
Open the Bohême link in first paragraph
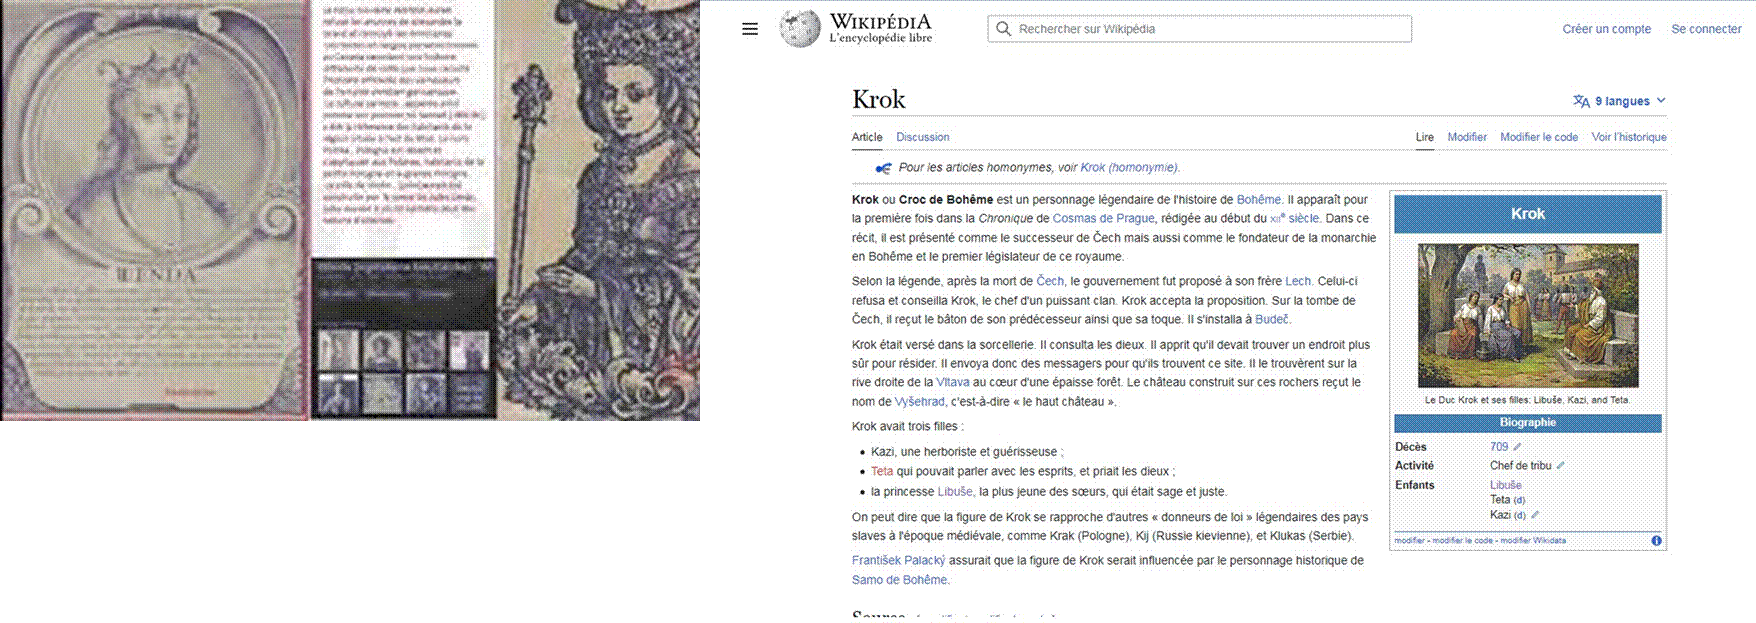(x=1258, y=200)
